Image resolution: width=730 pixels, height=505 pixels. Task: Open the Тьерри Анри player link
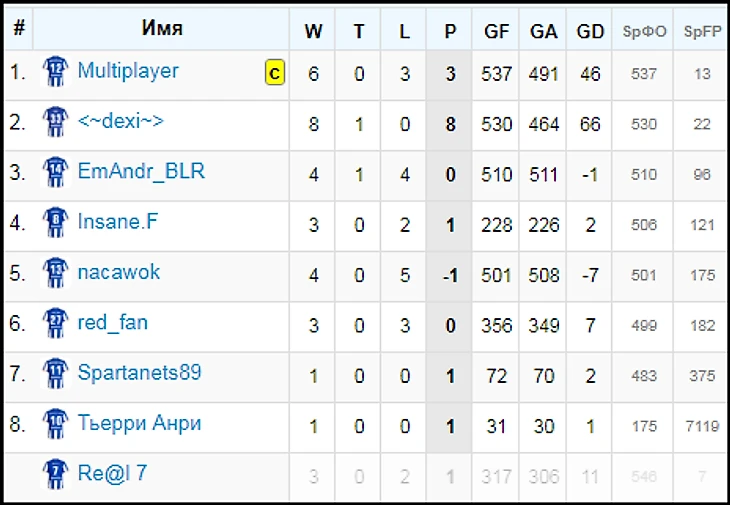point(139,423)
